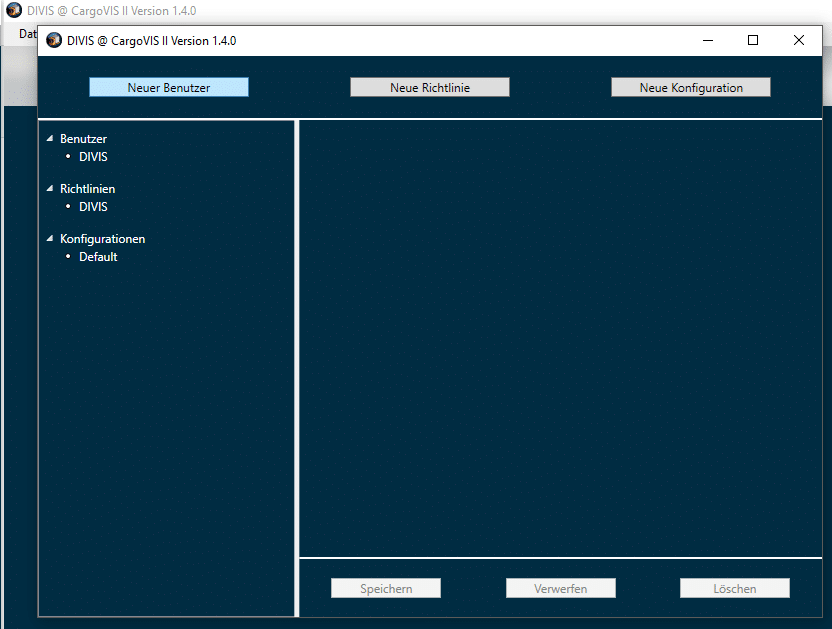Click the app icon in front dialog title bar

click(54, 40)
